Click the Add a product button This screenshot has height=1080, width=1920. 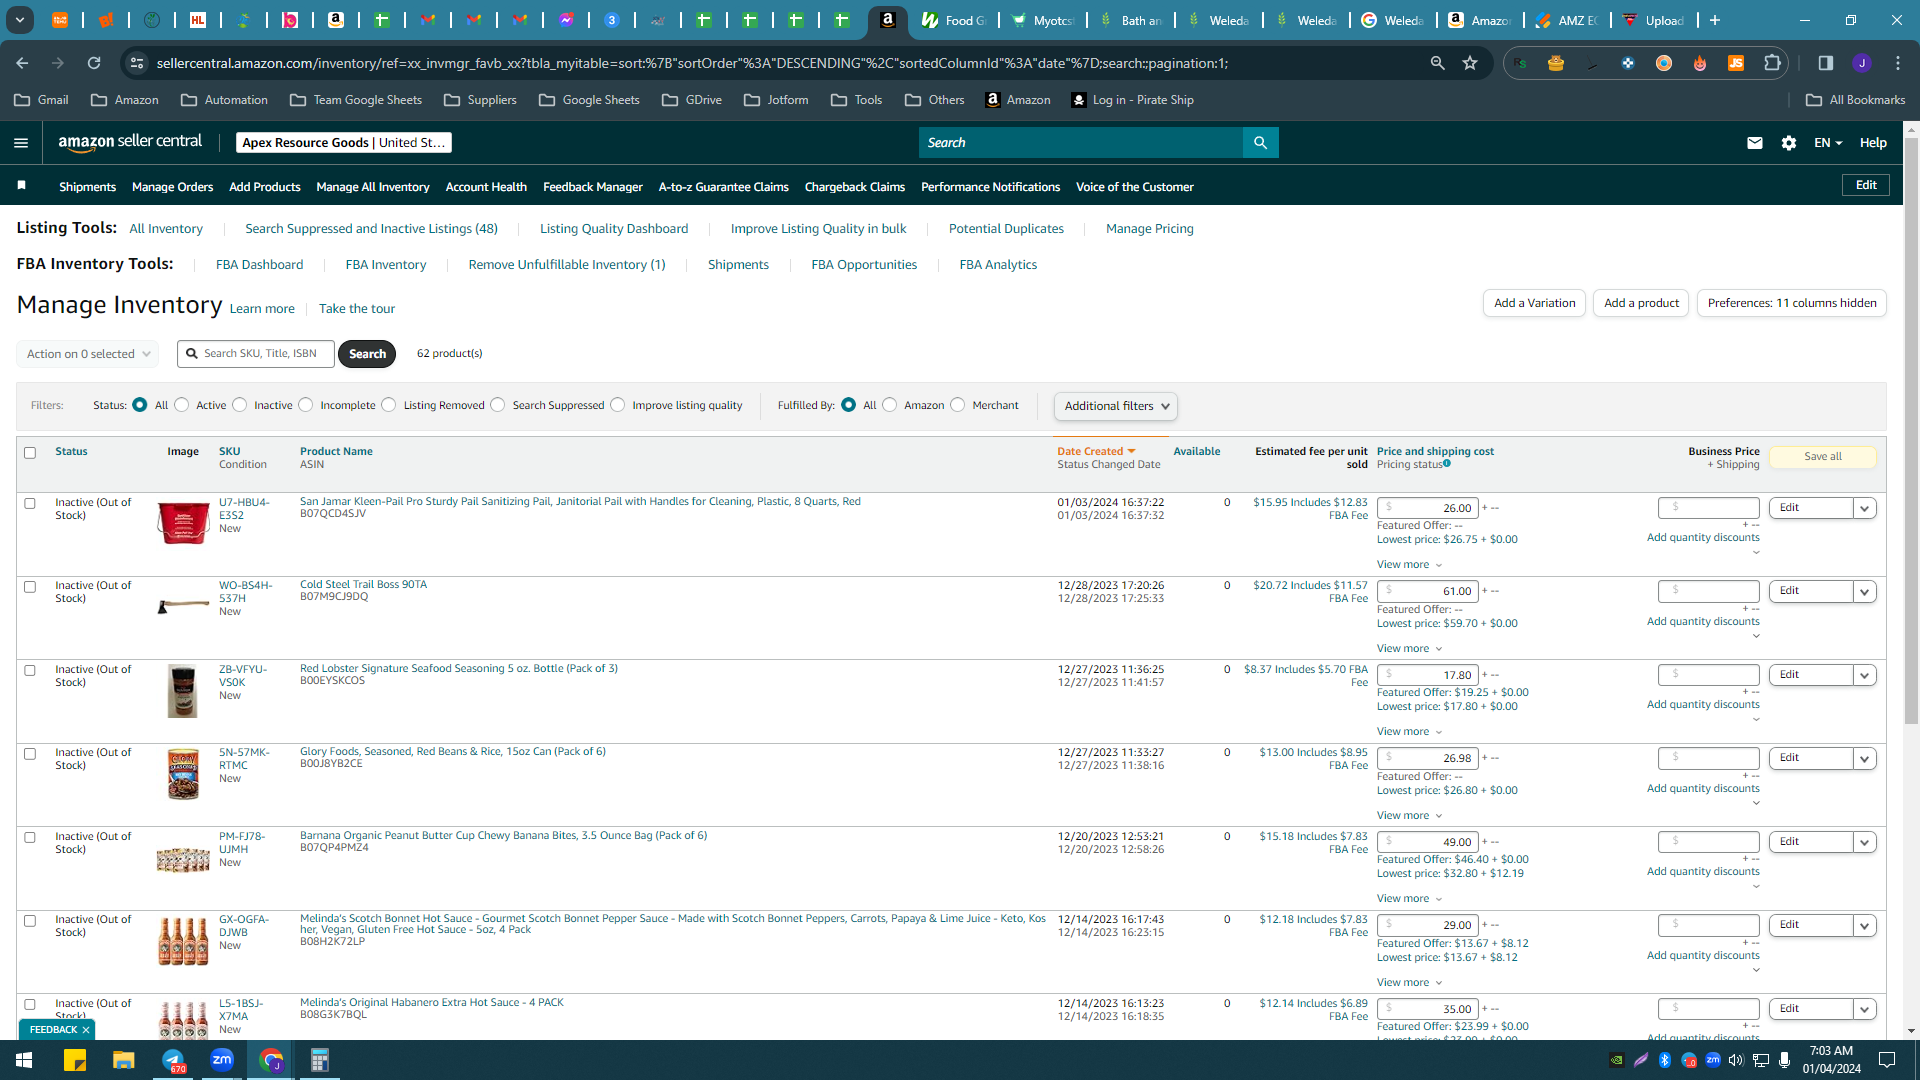(x=1641, y=303)
